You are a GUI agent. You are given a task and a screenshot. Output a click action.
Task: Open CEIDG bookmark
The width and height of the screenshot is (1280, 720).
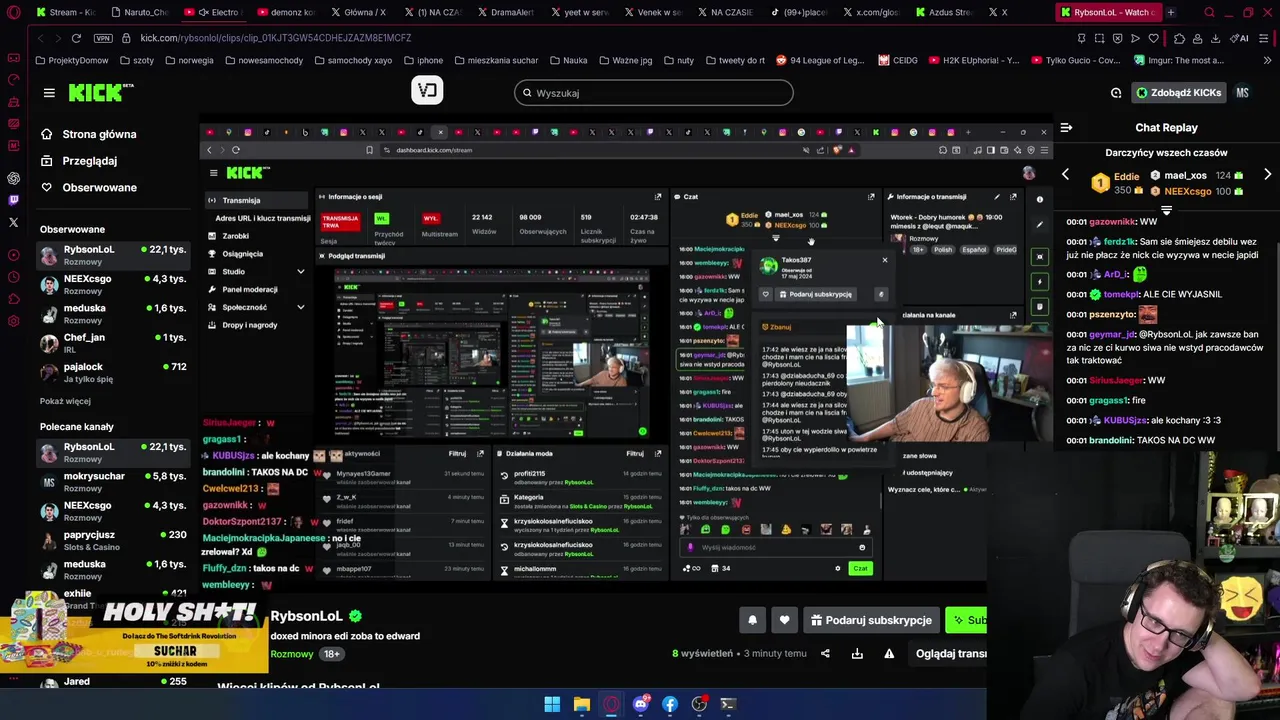pyautogui.click(x=898, y=60)
